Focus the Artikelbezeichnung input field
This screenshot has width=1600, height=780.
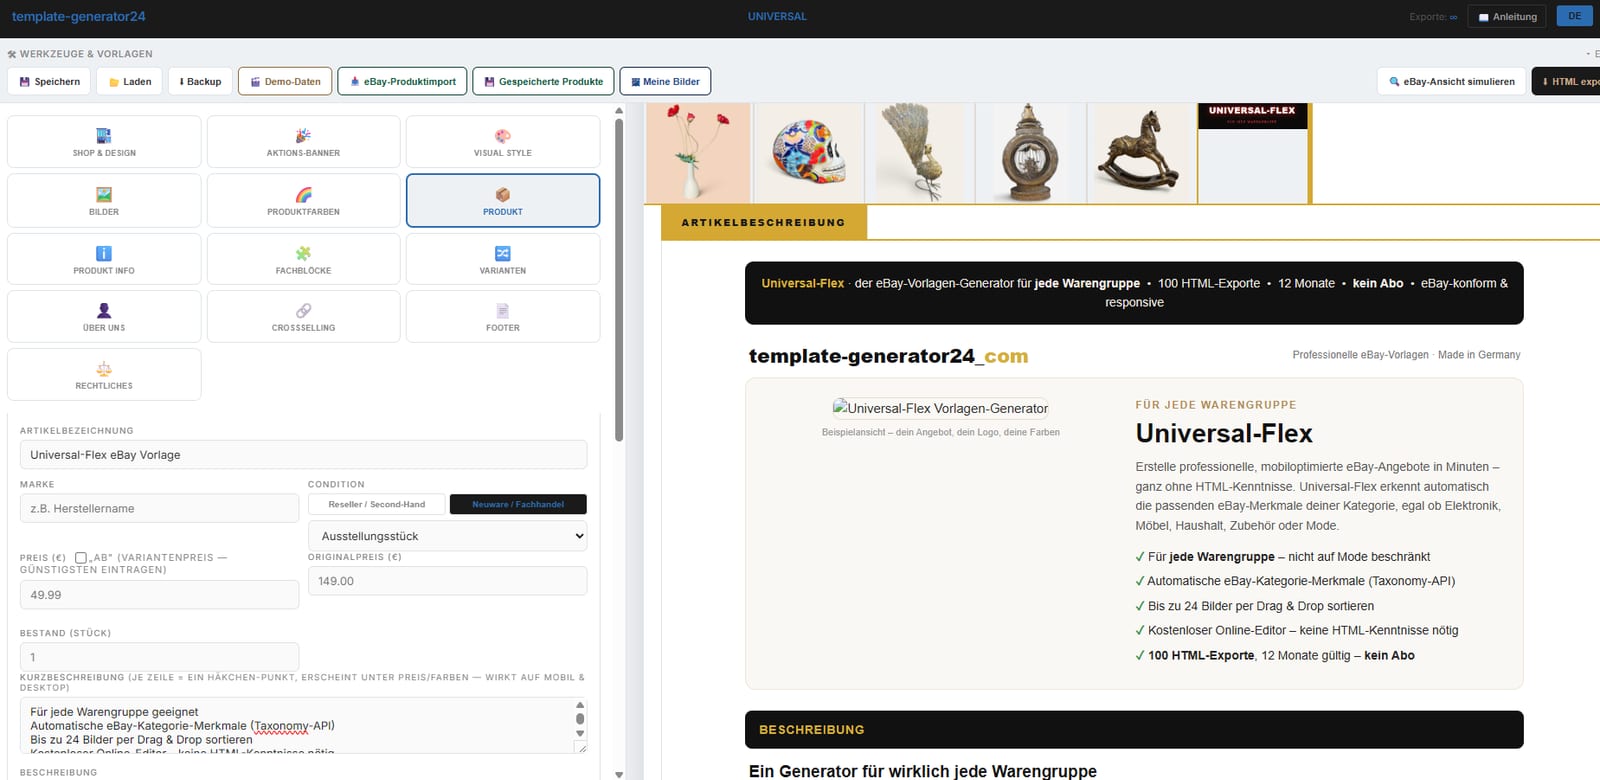(303, 455)
